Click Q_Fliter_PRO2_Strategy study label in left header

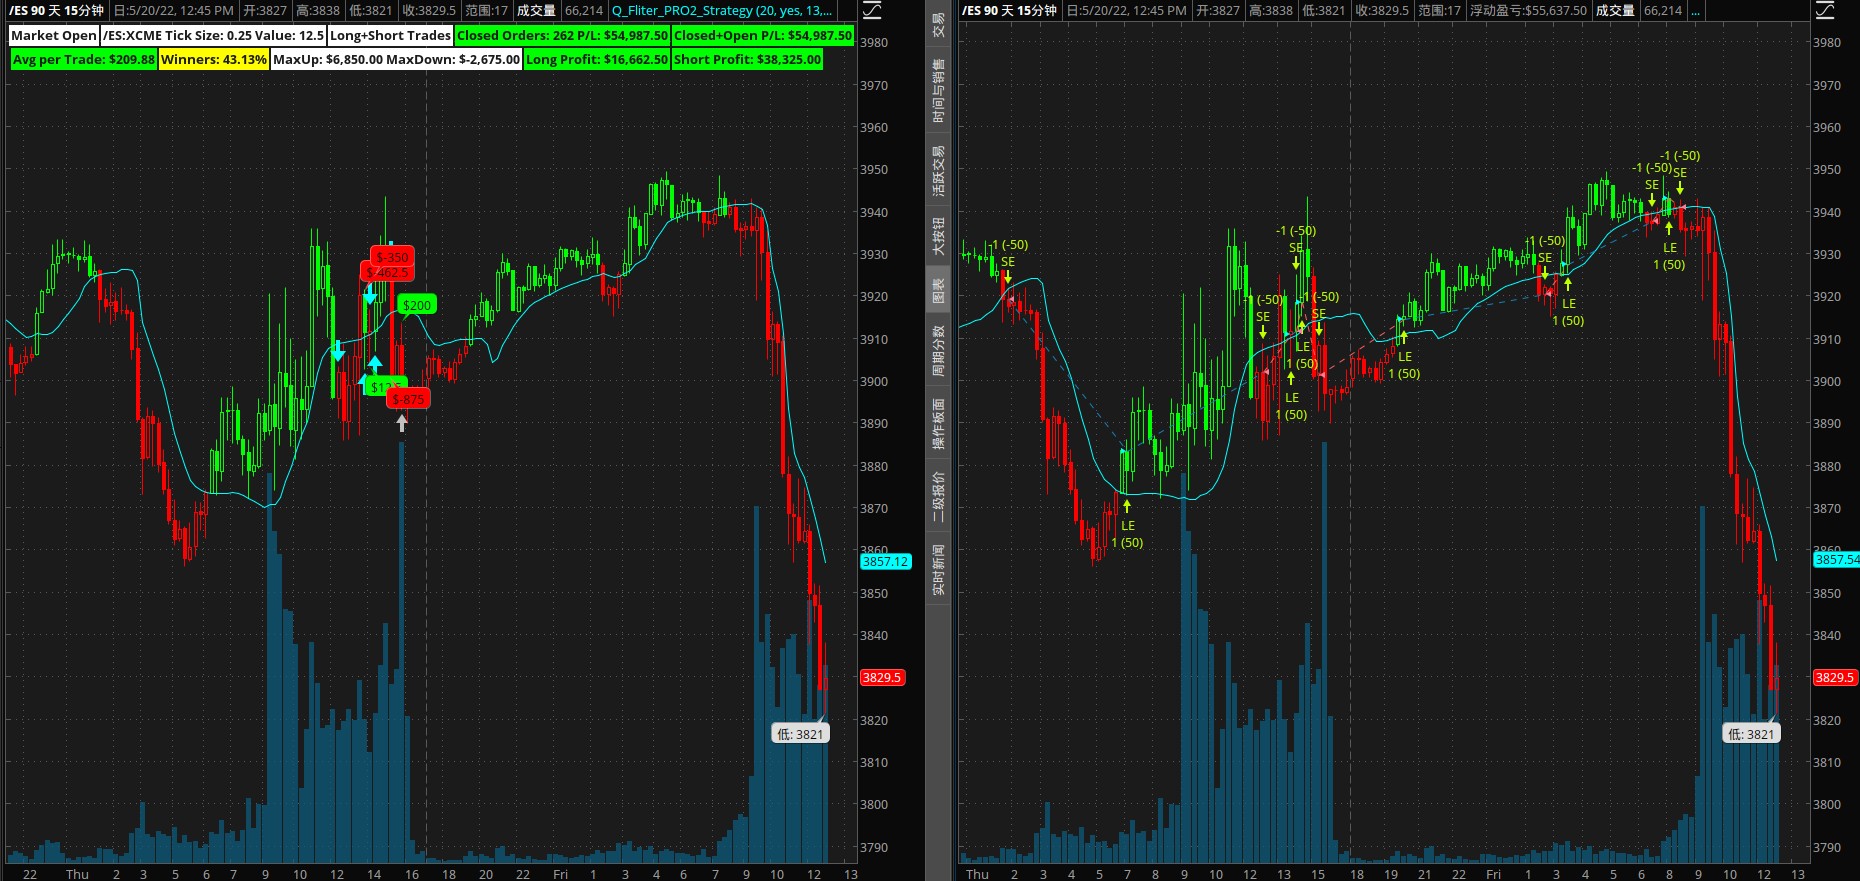[721, 11]
